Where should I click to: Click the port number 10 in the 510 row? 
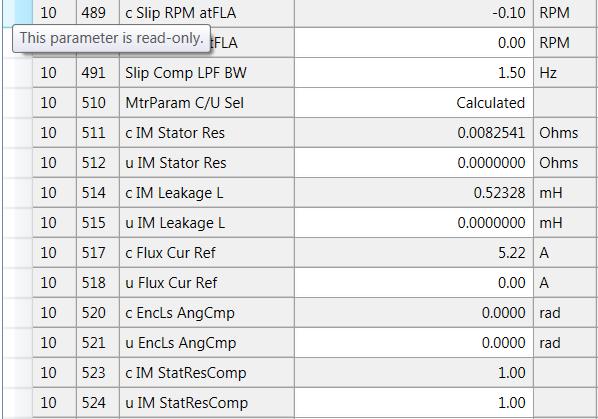(48, 103)
